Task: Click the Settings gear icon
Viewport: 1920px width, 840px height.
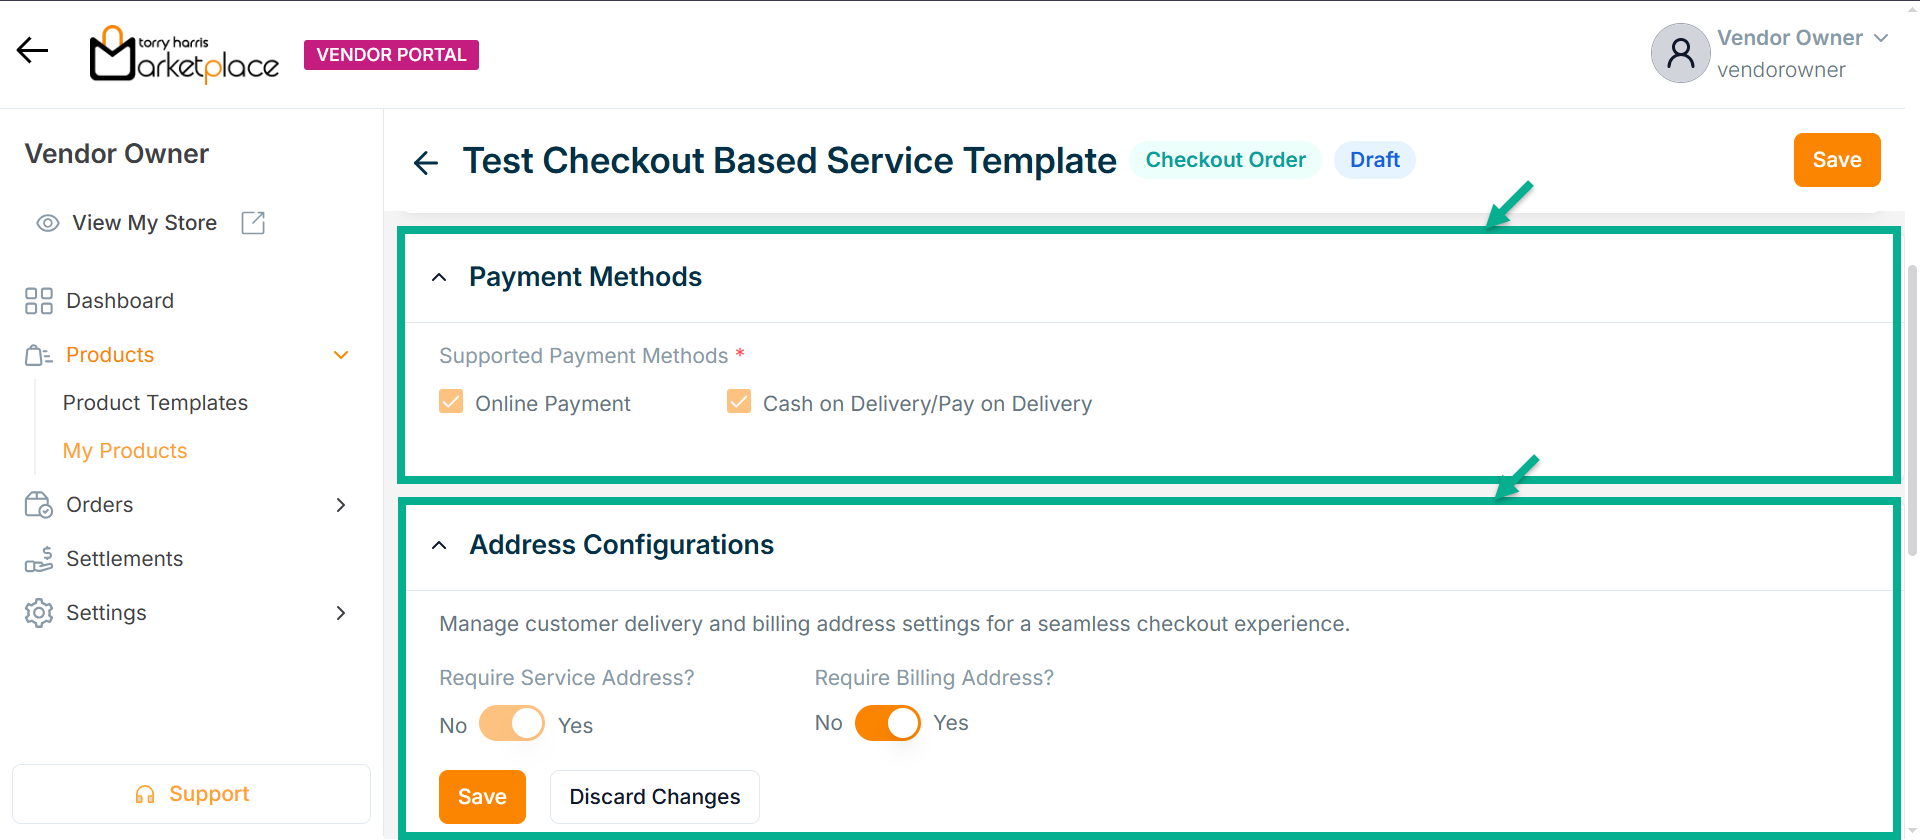Action: (x=39, y=613)
